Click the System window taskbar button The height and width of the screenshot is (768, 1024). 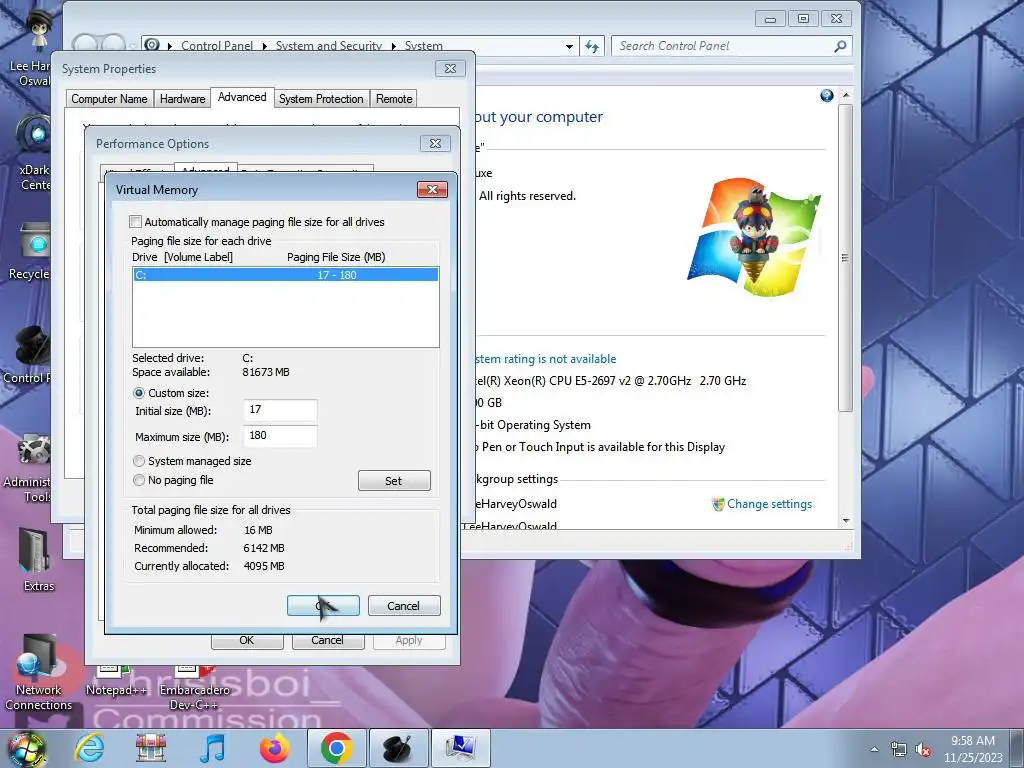pyautogui.click(x=461, y=748)
